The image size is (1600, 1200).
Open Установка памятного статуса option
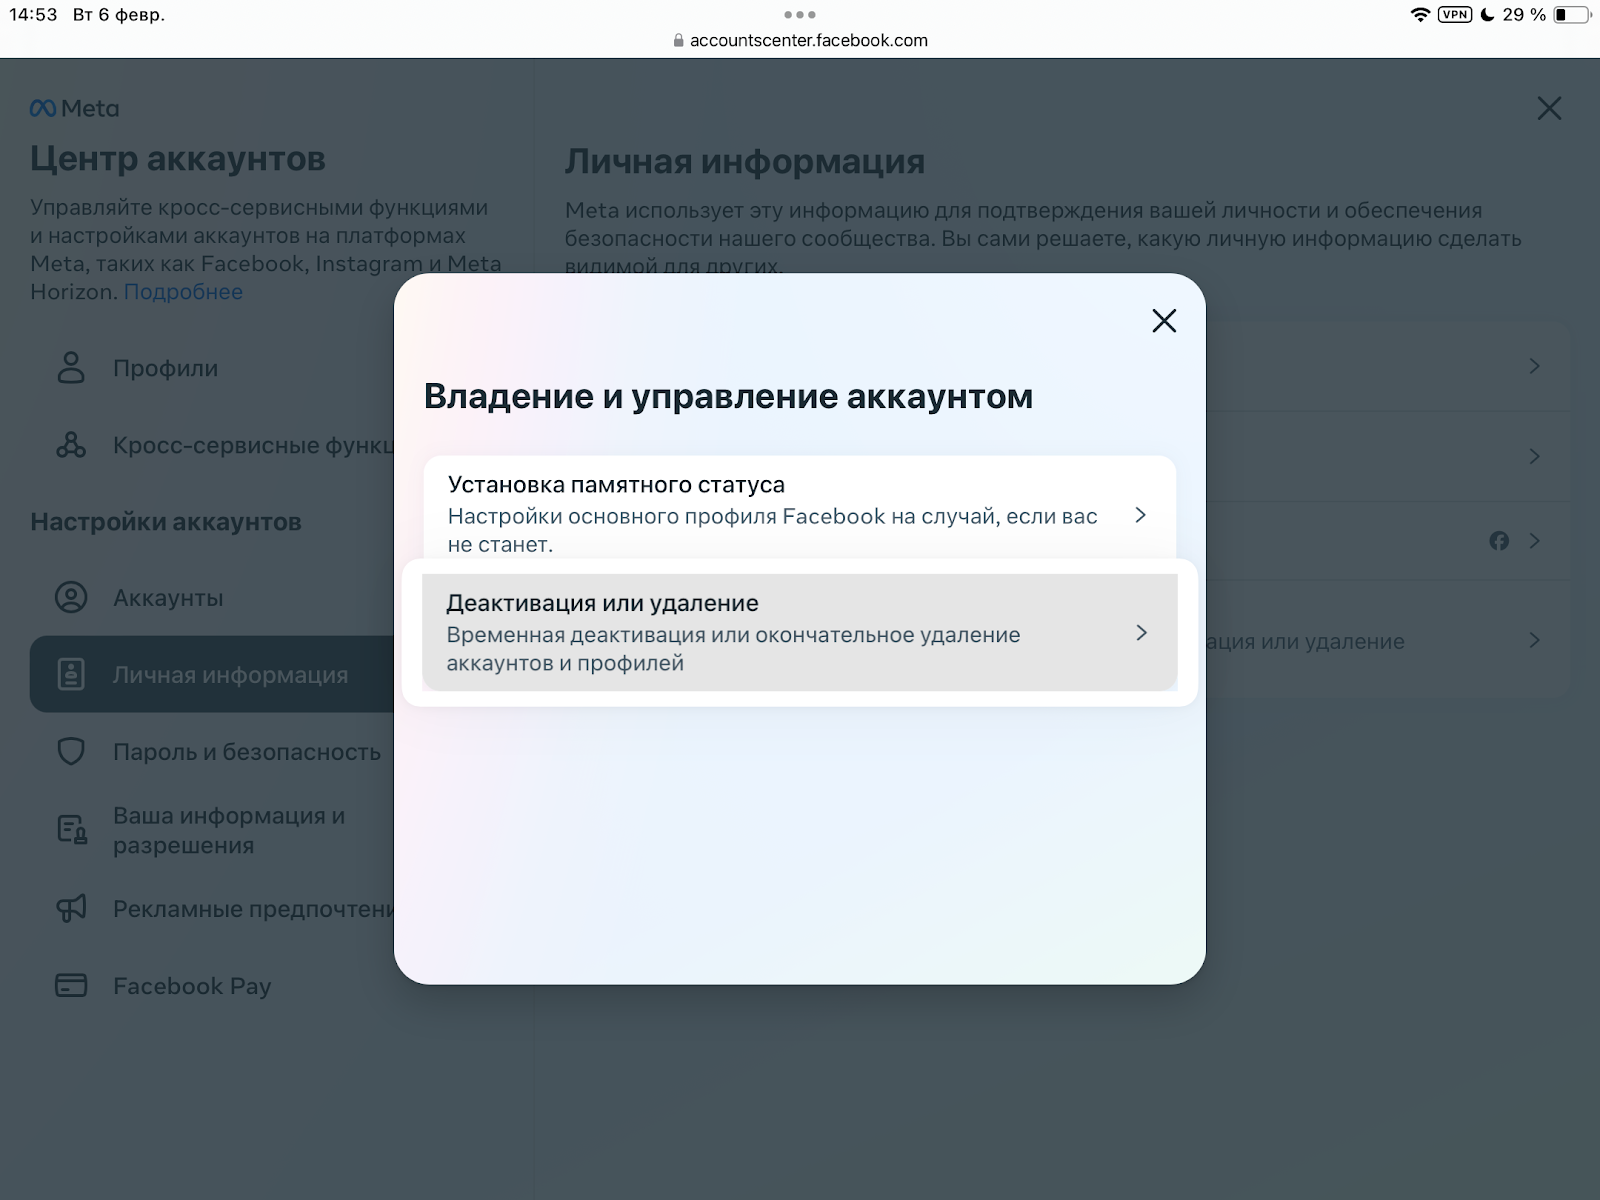click(x=800, y=514)
